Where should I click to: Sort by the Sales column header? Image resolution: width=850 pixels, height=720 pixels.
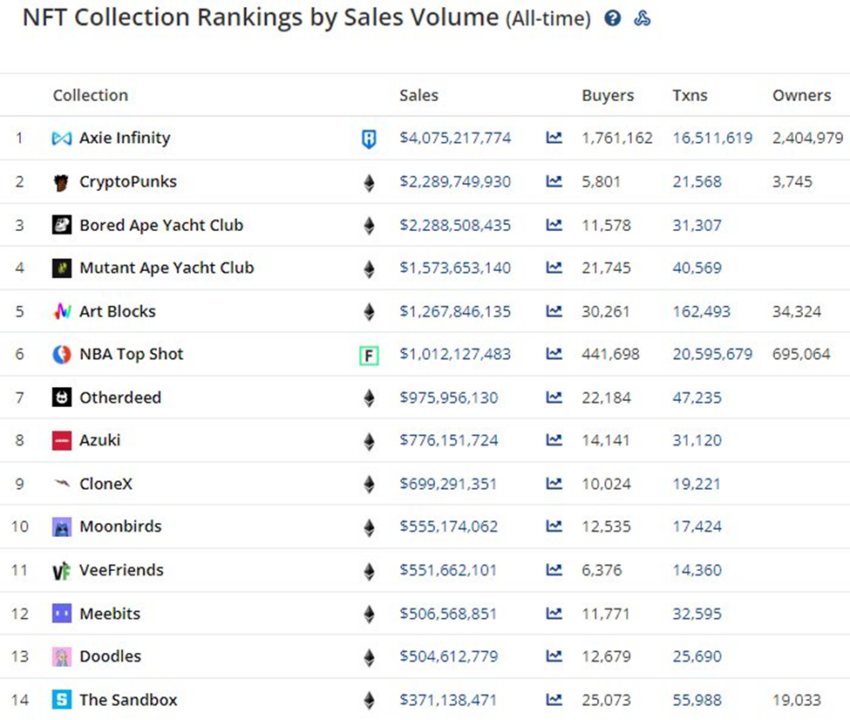(418, 95)
